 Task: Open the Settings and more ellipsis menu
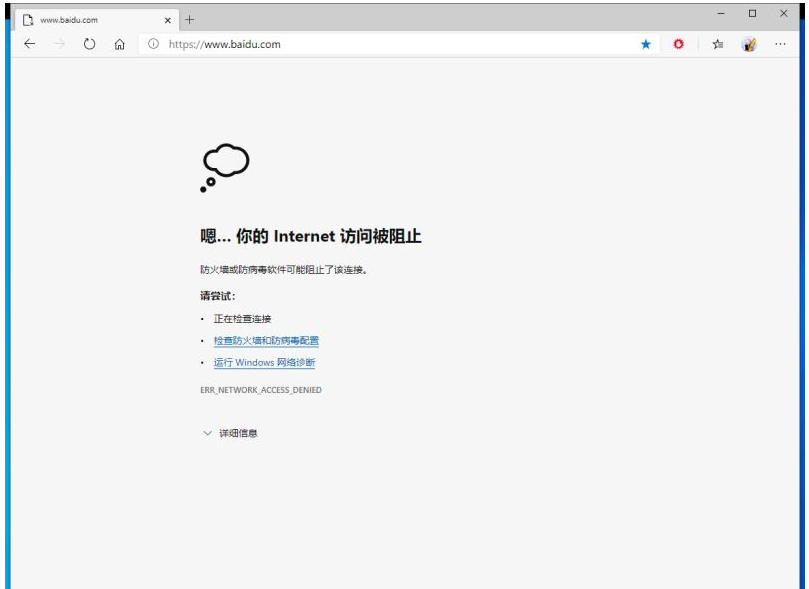coord(780,44)
